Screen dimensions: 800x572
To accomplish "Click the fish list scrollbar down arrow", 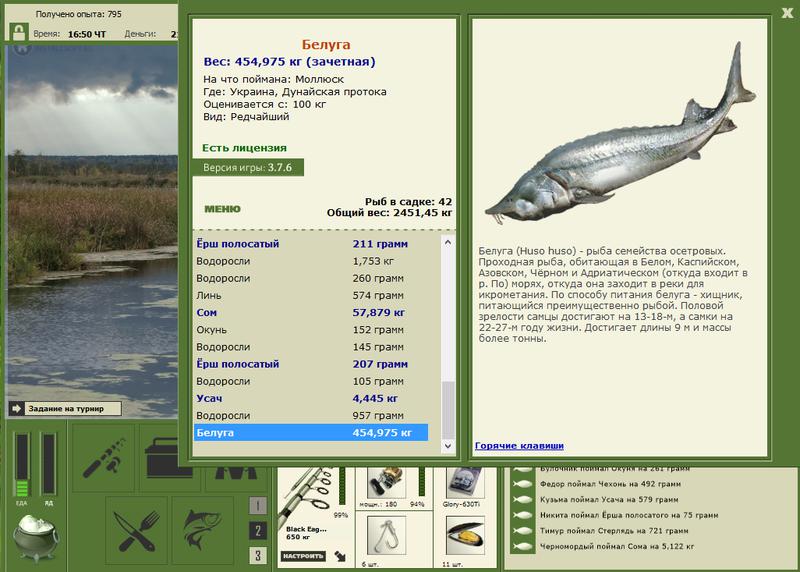I will point(447,445).
